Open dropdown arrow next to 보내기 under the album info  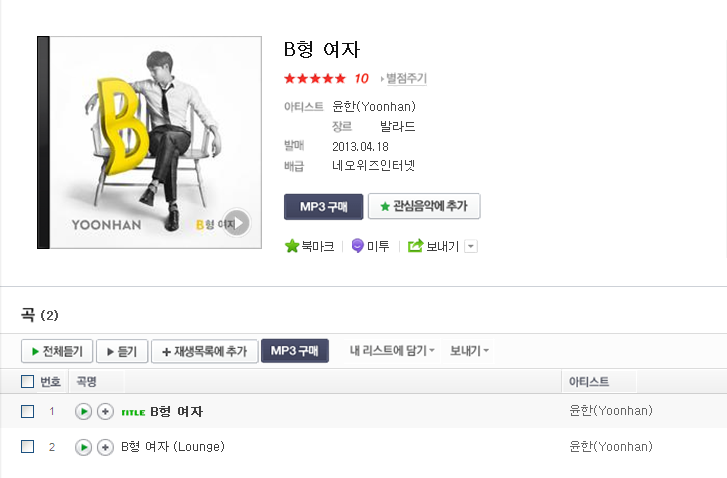tap(471, 246)
